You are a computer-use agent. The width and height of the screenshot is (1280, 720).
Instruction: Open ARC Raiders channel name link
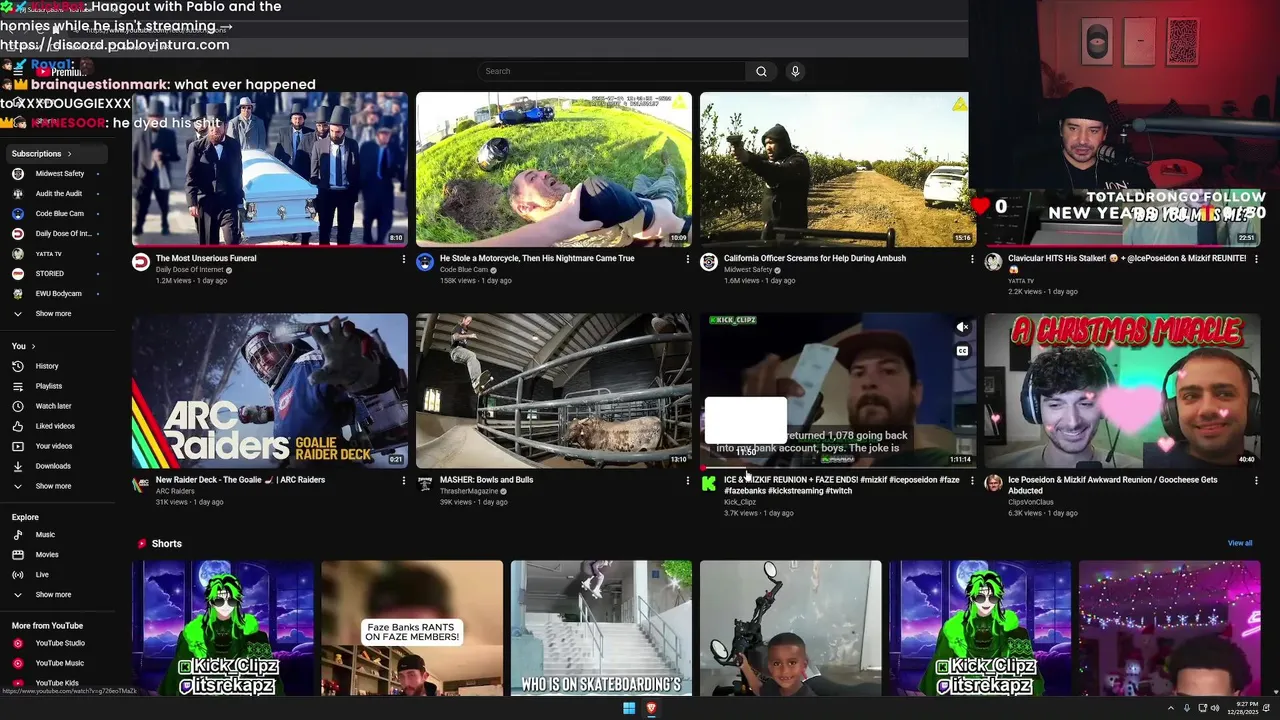pyautogui.click(x=175, y=491)
